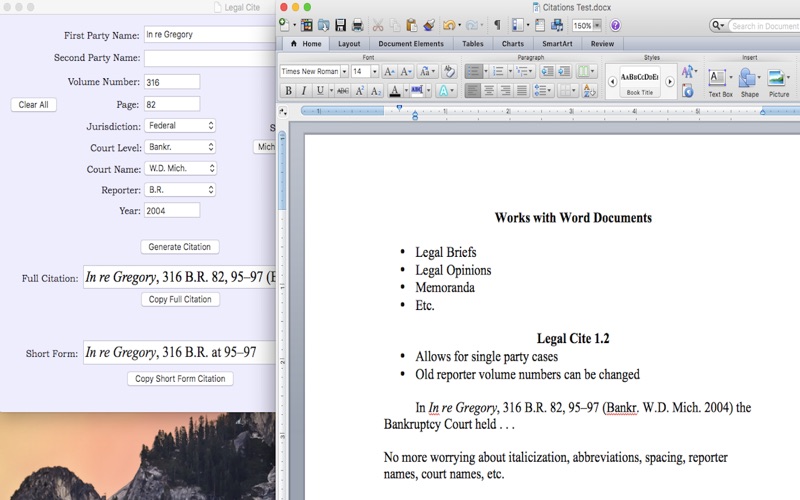Click the Cut scissors icon
800x500 pixels.
[x=378, y=25]
